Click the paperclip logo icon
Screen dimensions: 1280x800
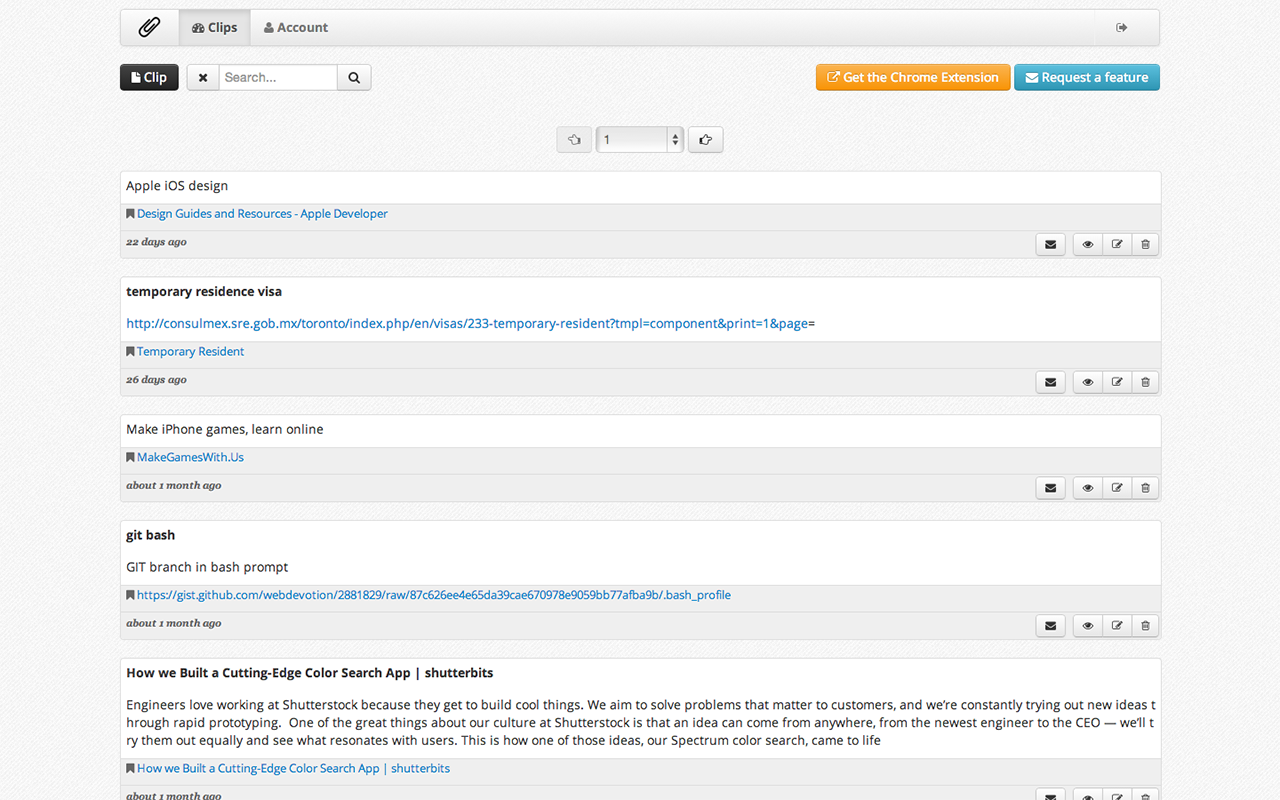click(149, 28)
